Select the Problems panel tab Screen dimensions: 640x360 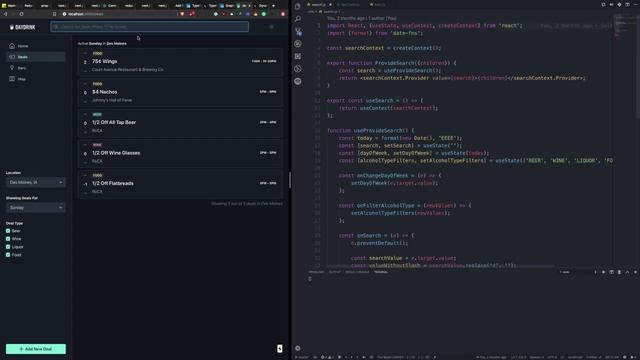pyautogui.click(x=316, y=272)
